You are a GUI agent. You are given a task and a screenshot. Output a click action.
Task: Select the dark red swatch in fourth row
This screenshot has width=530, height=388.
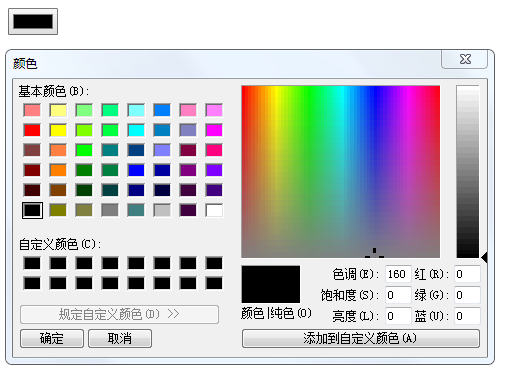tap(32, 170)
